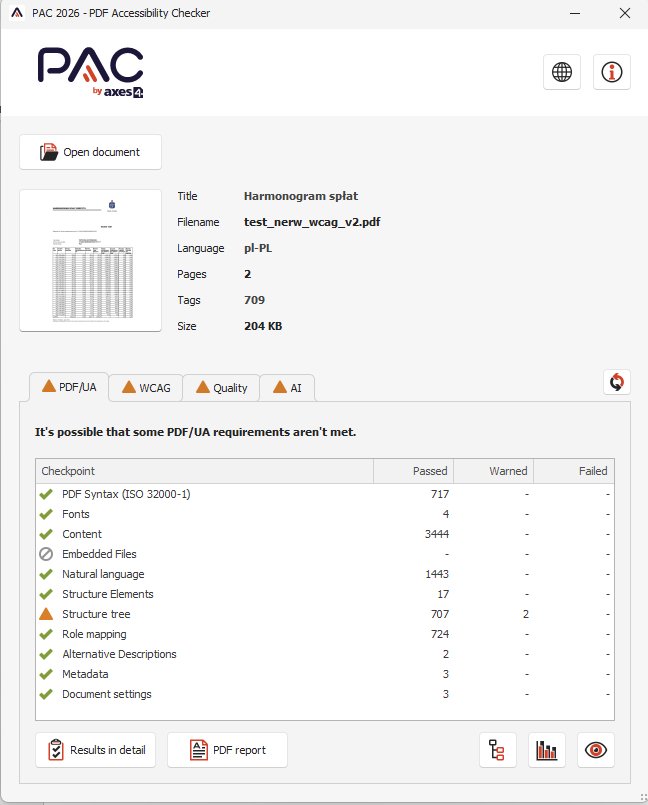Select the Structure Elements row
The image size is (648, 805).
click(x=325, y=594)
